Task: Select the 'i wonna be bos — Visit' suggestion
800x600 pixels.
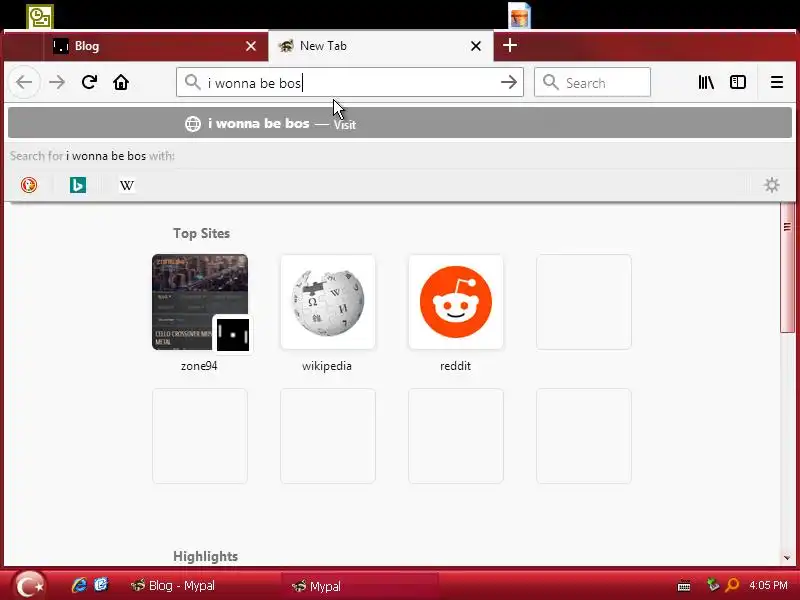Action: [x=400, y=123]
